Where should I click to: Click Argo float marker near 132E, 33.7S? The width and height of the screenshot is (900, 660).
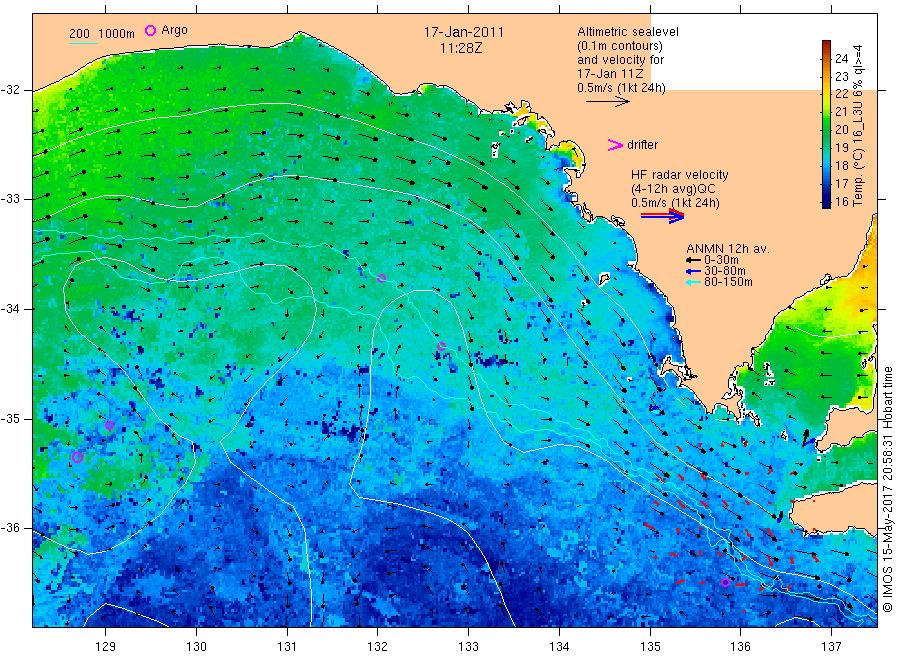[382, 279]
